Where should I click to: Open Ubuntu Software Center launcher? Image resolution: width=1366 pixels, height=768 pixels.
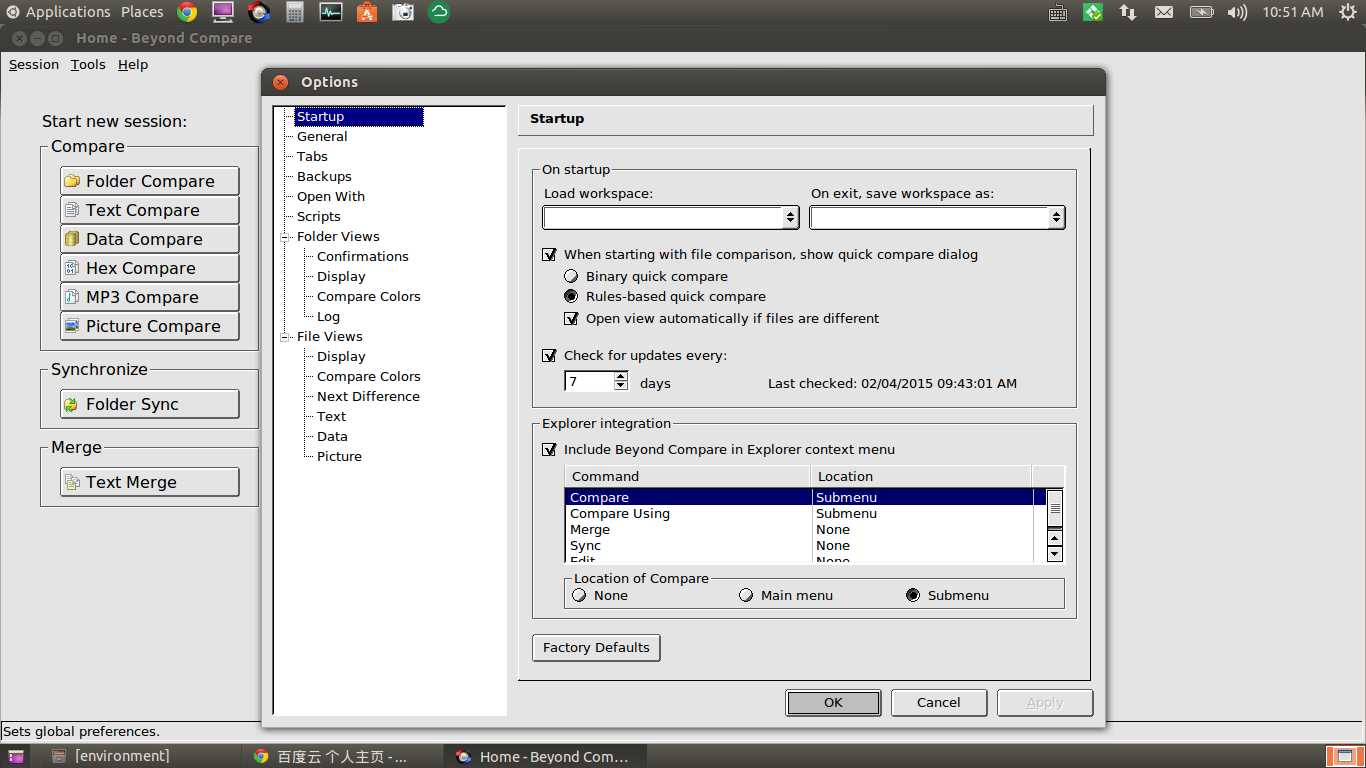tap(367, 12)
